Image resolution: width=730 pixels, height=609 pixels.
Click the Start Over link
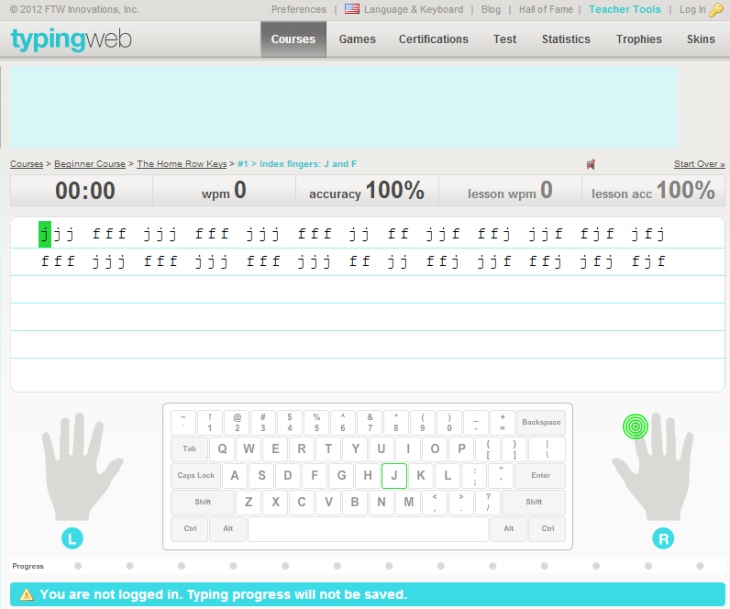(x=699, y=164)
